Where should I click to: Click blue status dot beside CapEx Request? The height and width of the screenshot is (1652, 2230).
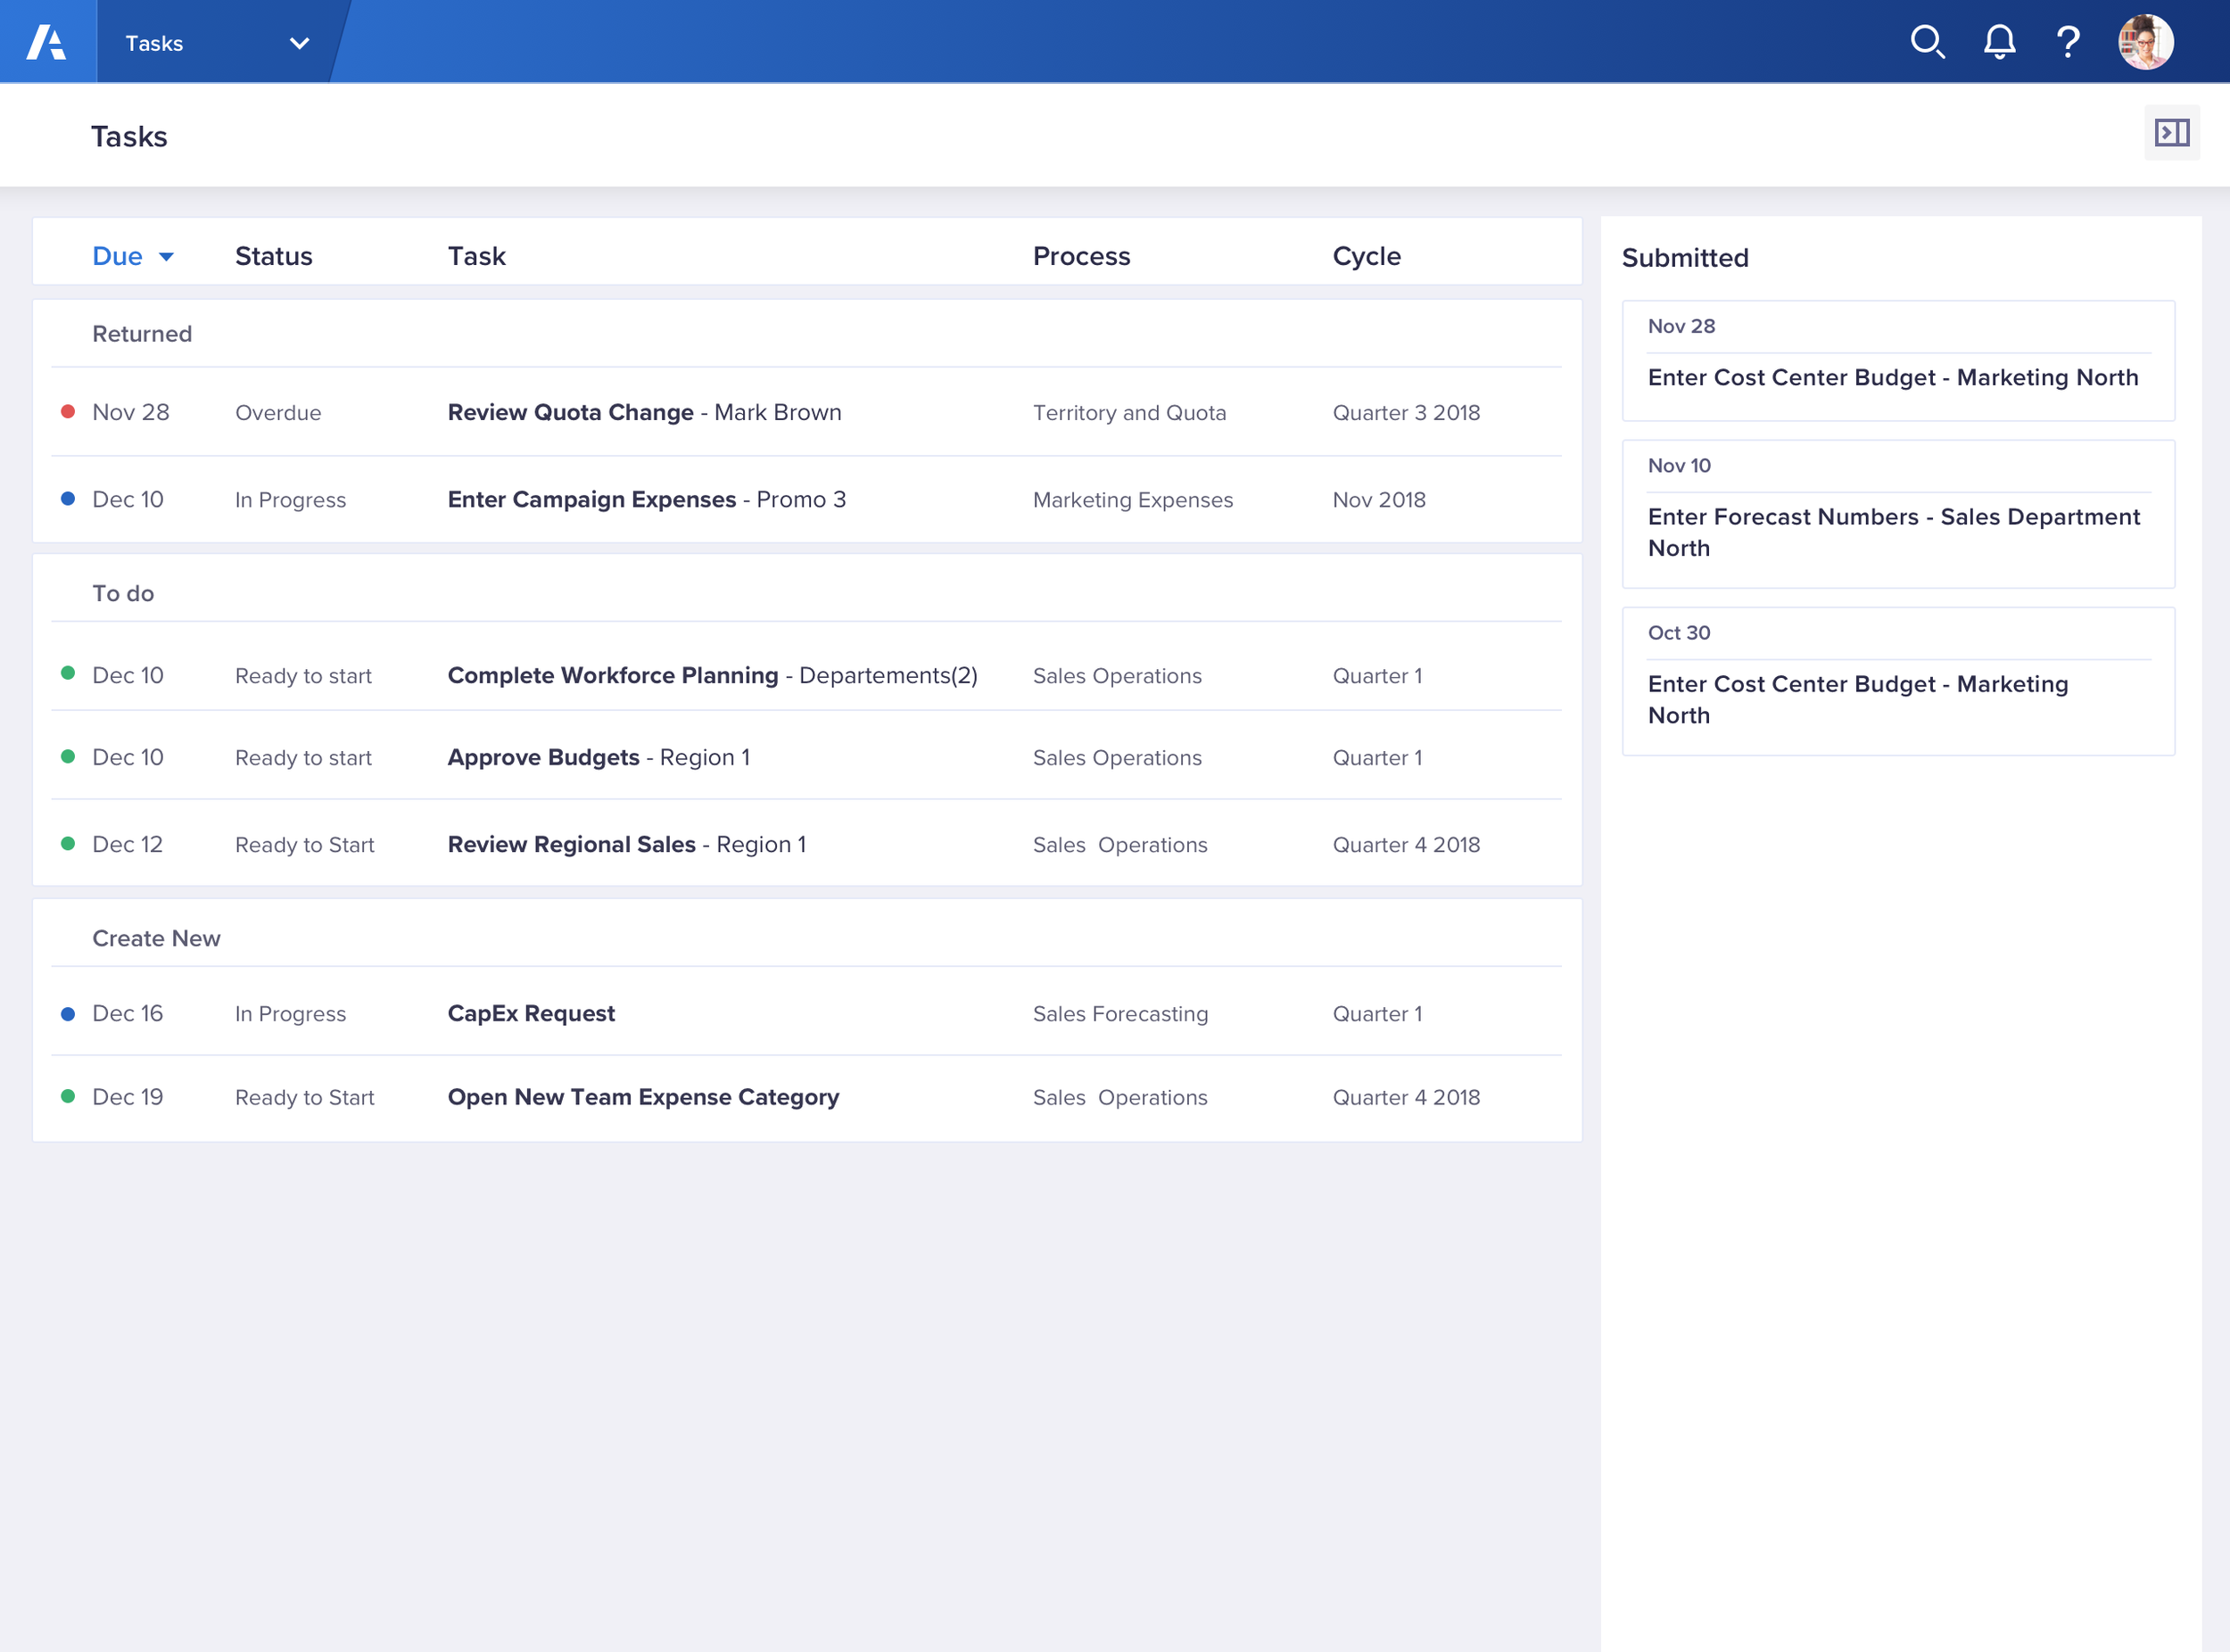68,1014
